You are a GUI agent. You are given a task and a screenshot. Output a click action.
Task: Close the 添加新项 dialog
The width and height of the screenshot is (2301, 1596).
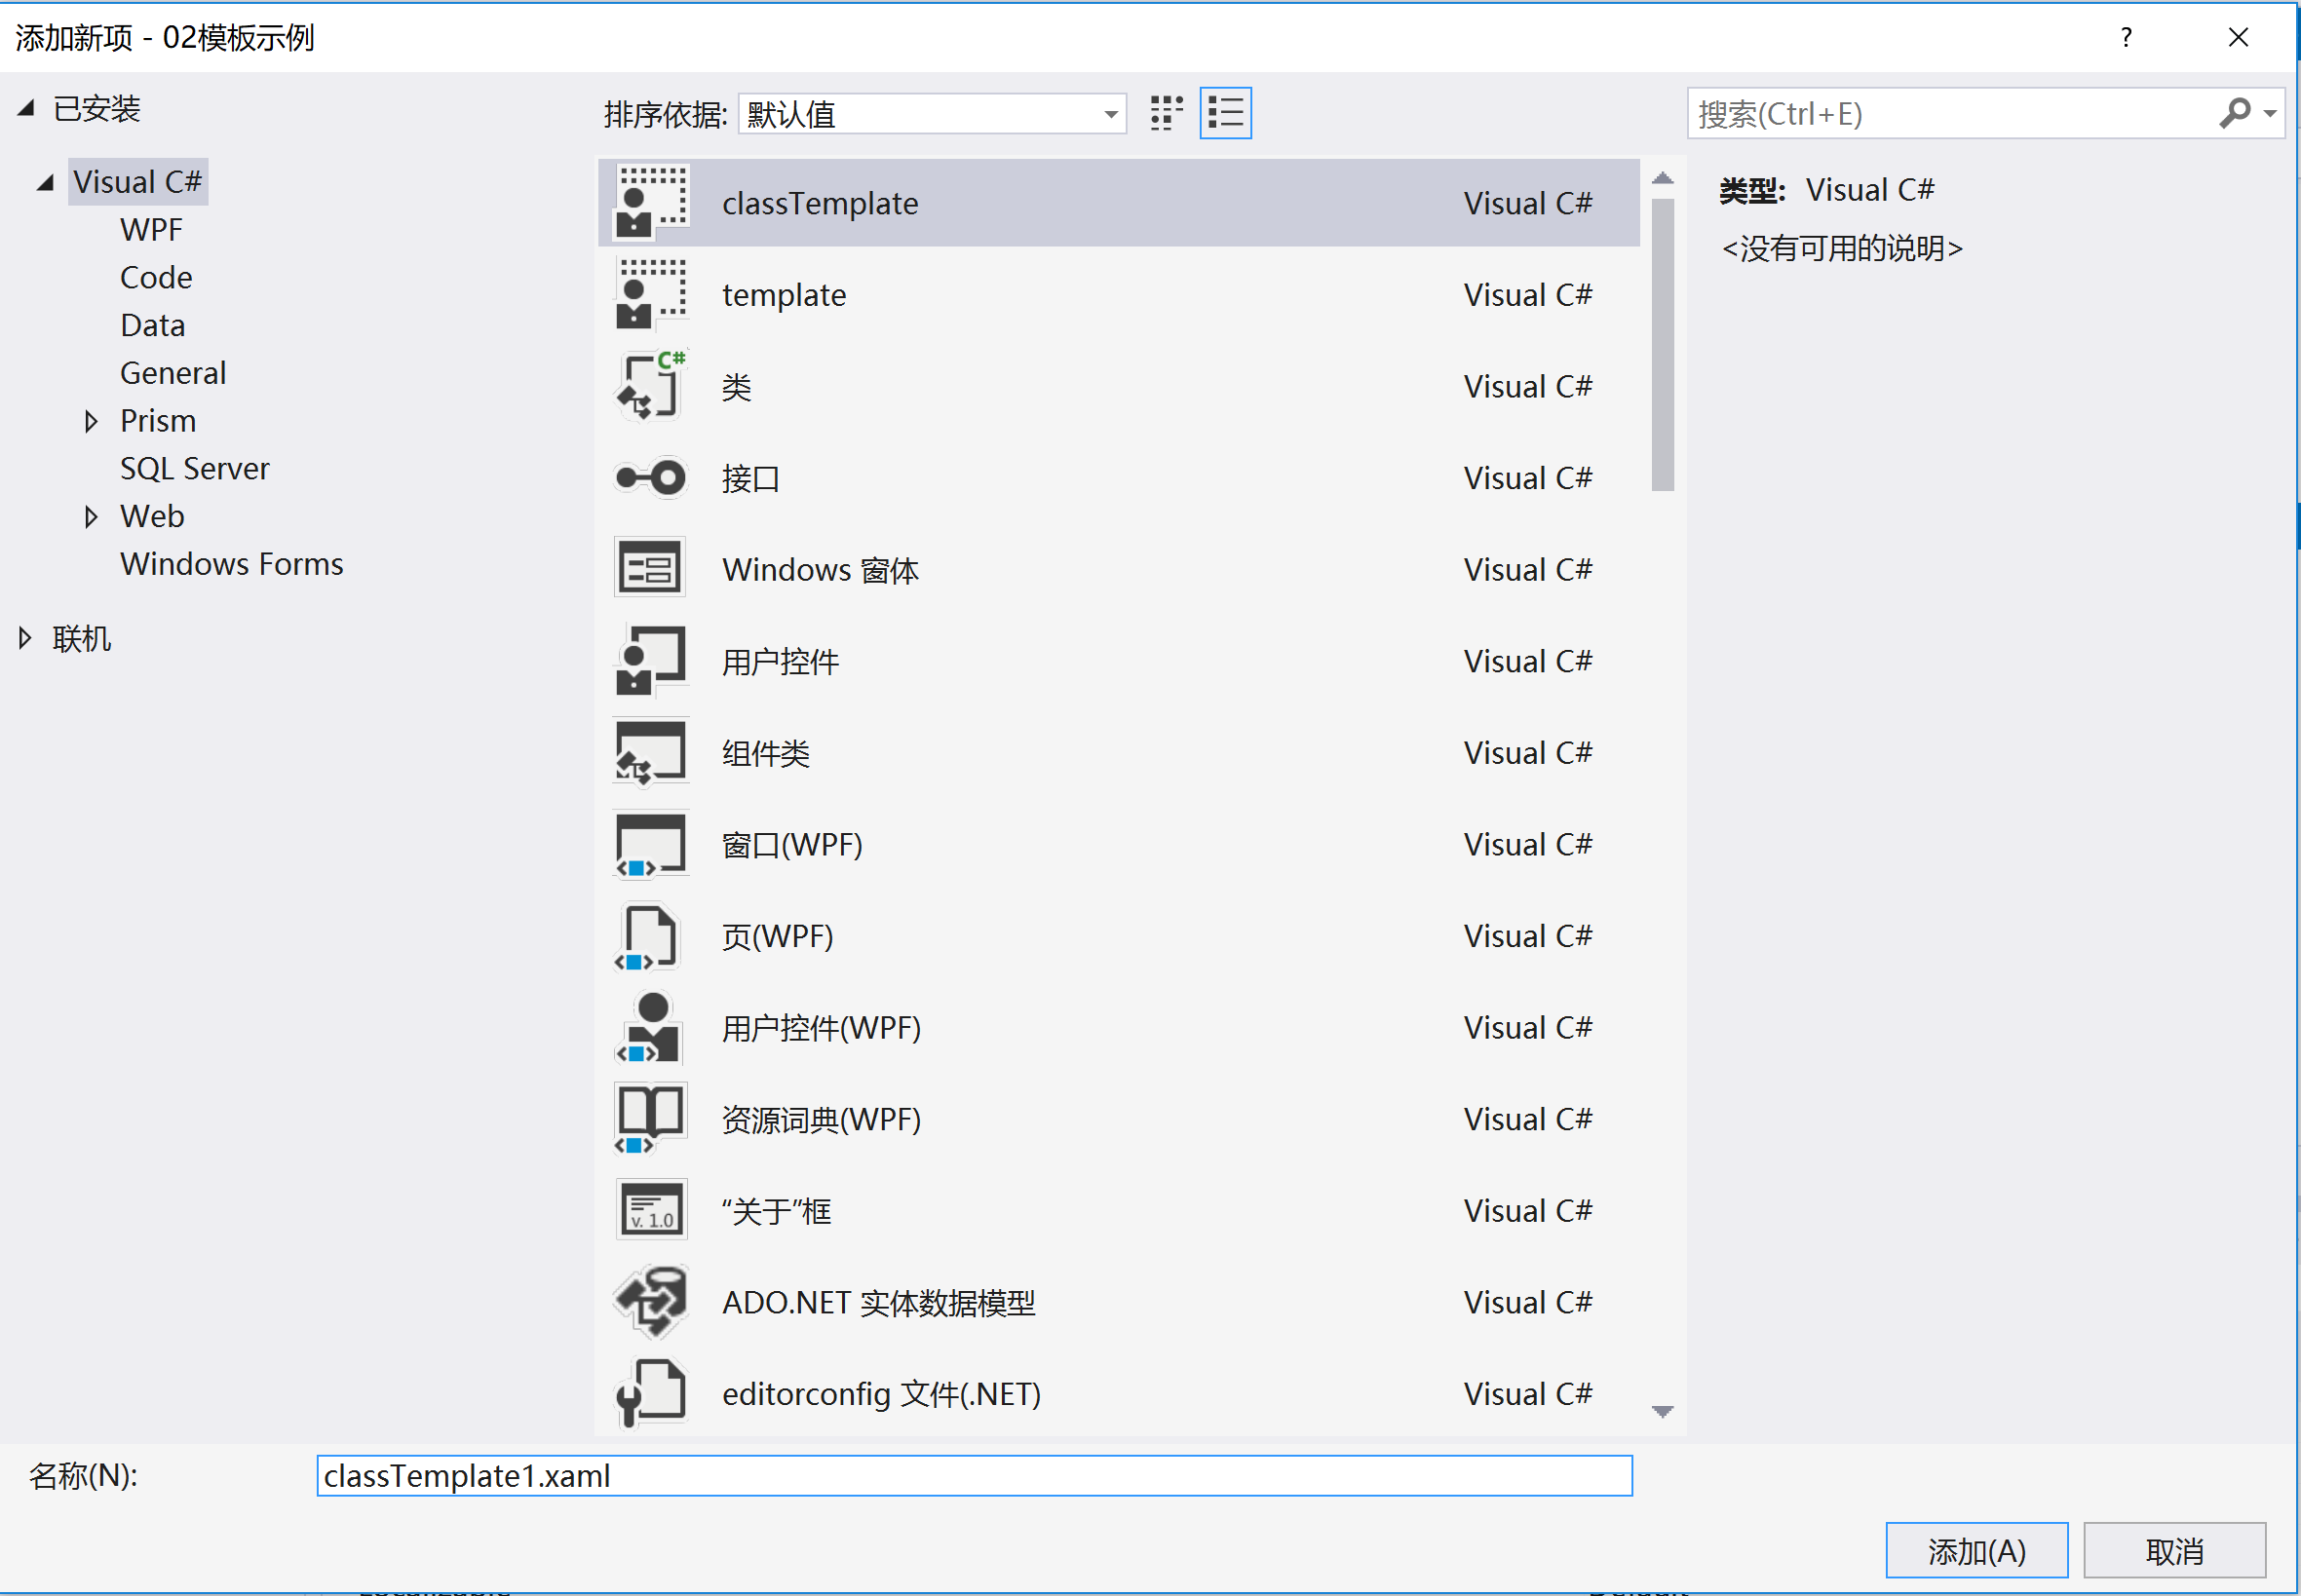pyautogui.click(x=2238, y=37)
